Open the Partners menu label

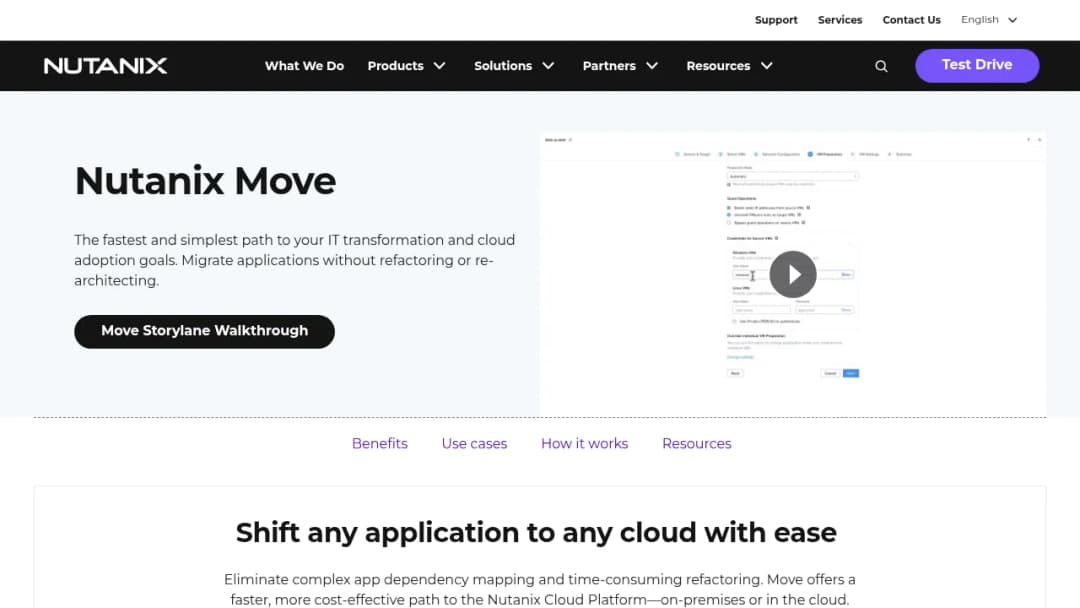609,65
